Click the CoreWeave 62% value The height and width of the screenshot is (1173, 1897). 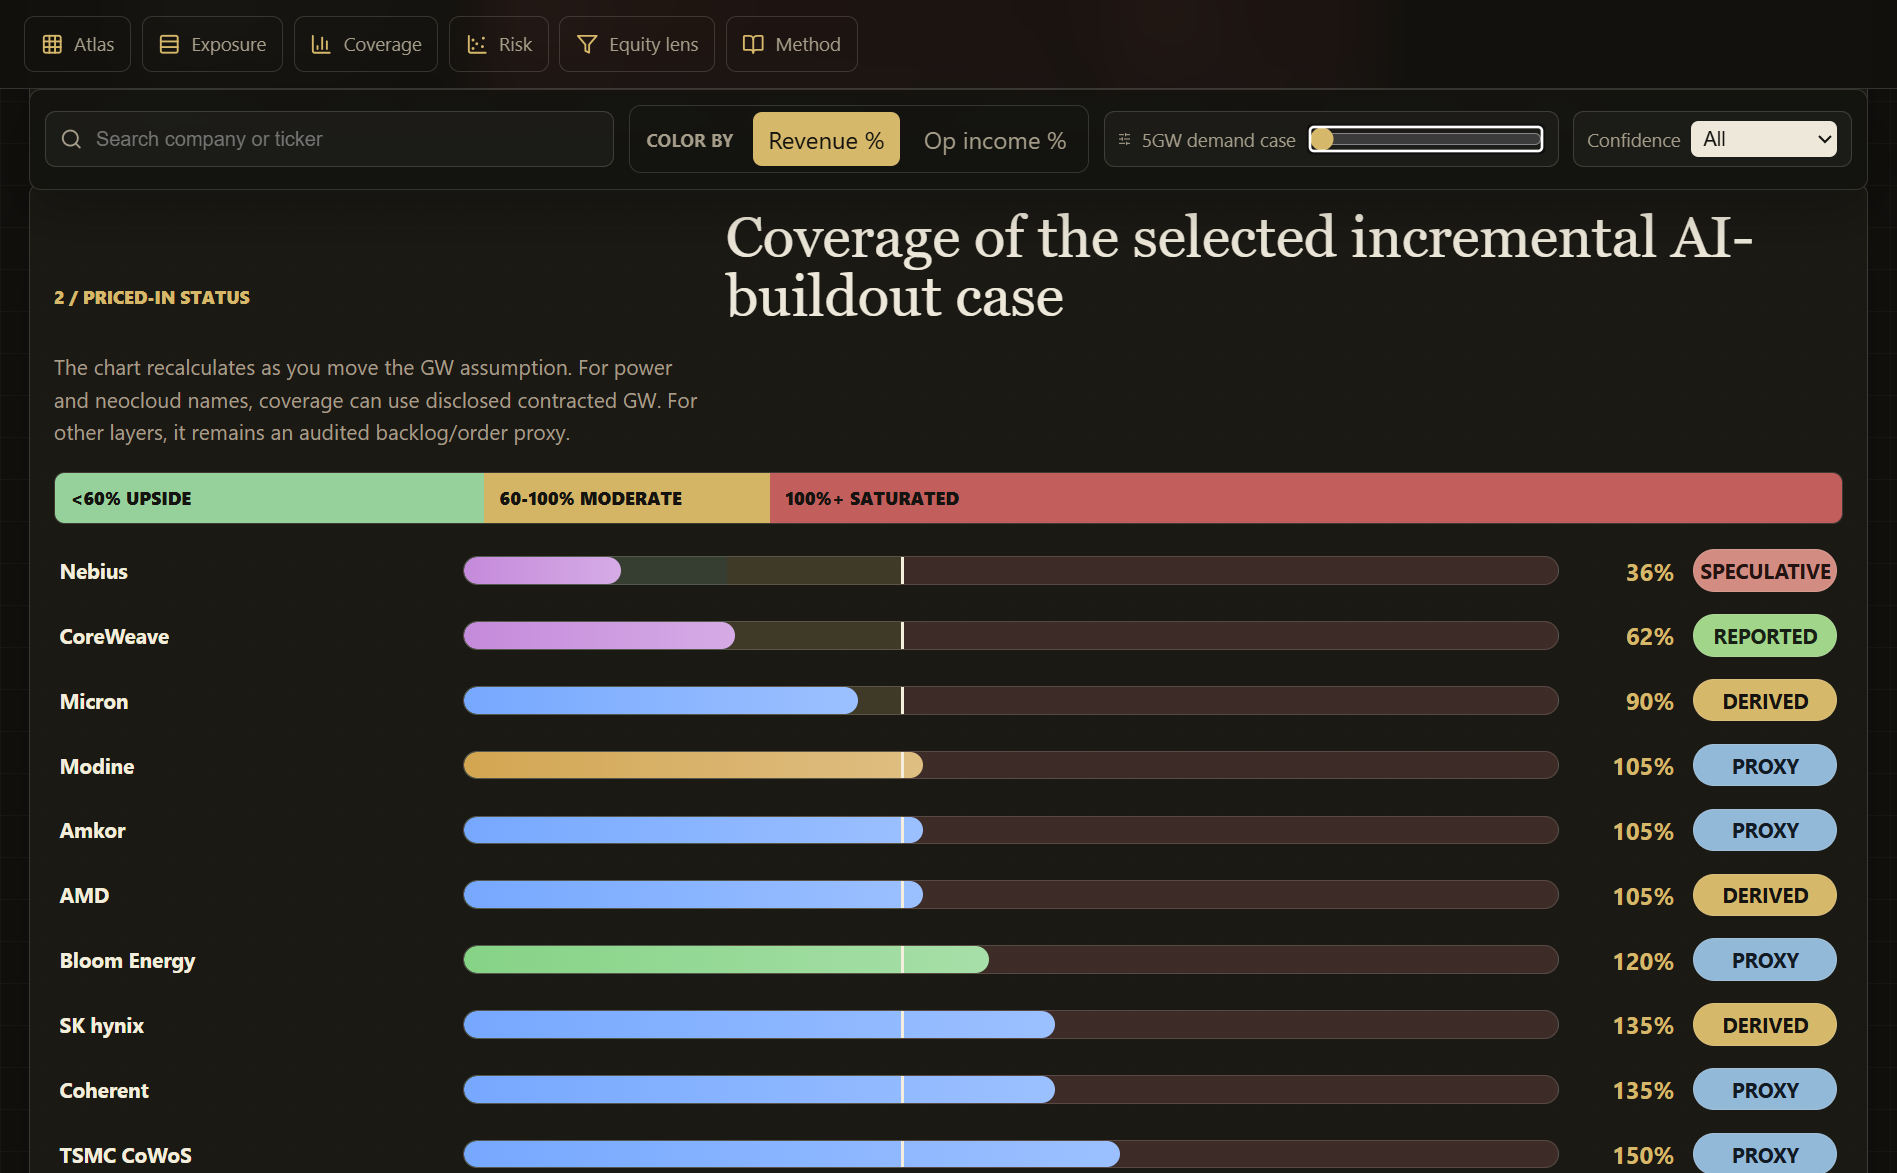tap(1649, 637)
